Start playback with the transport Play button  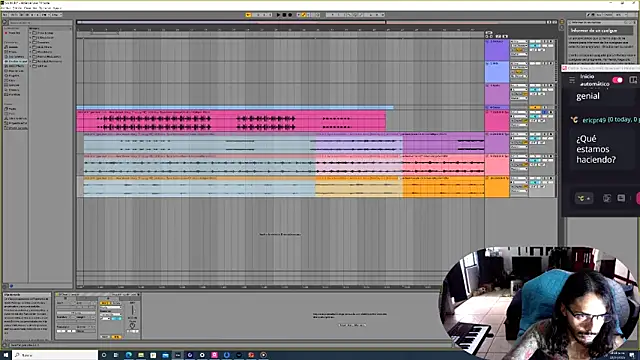point(278,15)
